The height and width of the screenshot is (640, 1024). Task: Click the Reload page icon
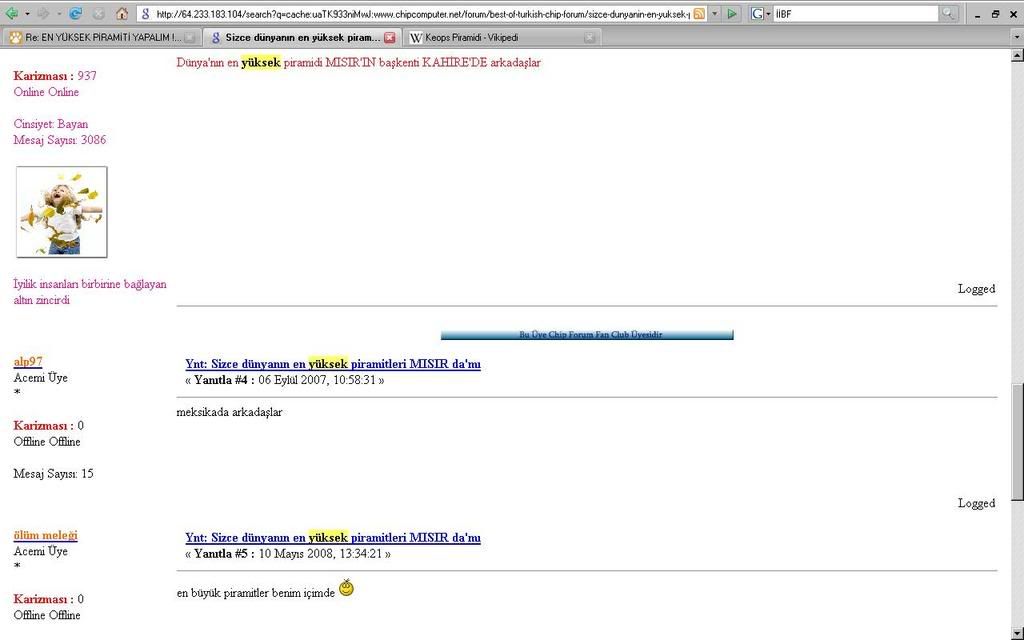pos(76,14)
